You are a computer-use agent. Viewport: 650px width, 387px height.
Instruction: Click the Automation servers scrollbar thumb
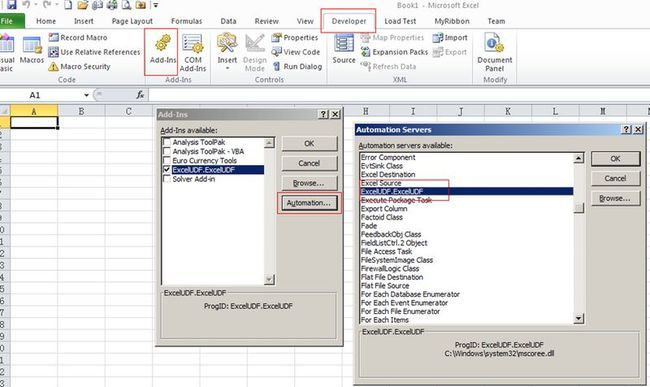point(579,208)
